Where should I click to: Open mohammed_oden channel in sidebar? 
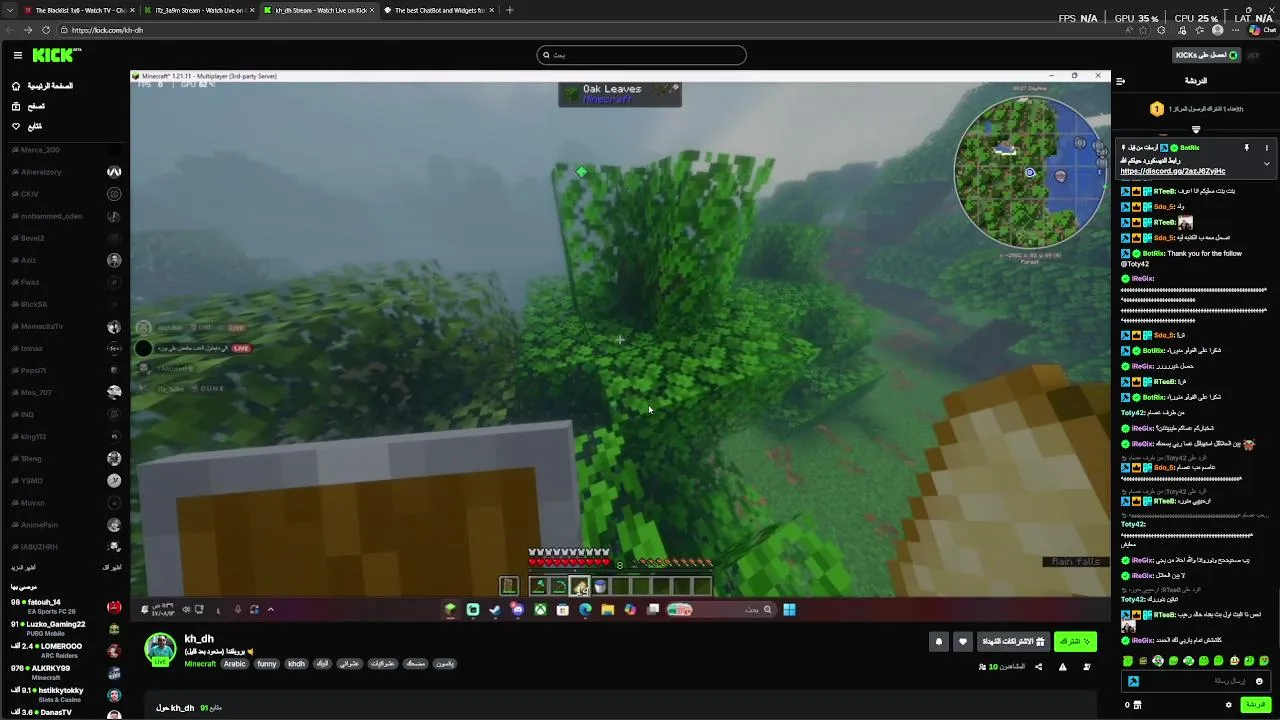pos(66,216)
